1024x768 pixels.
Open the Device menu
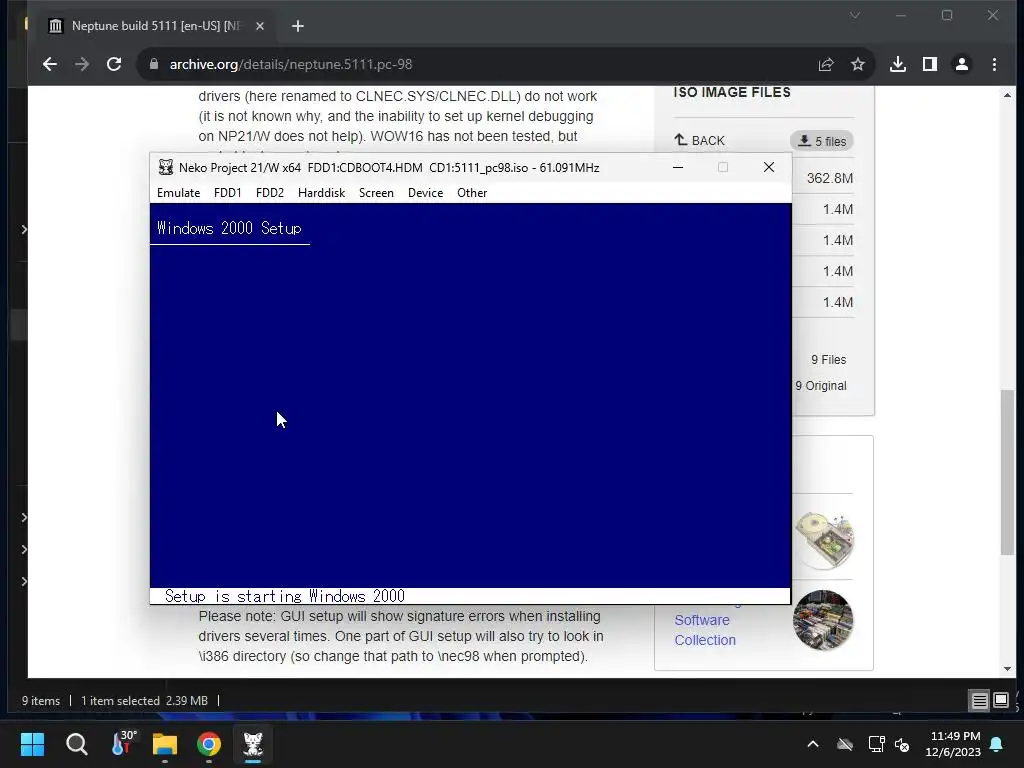coord(425,193)
